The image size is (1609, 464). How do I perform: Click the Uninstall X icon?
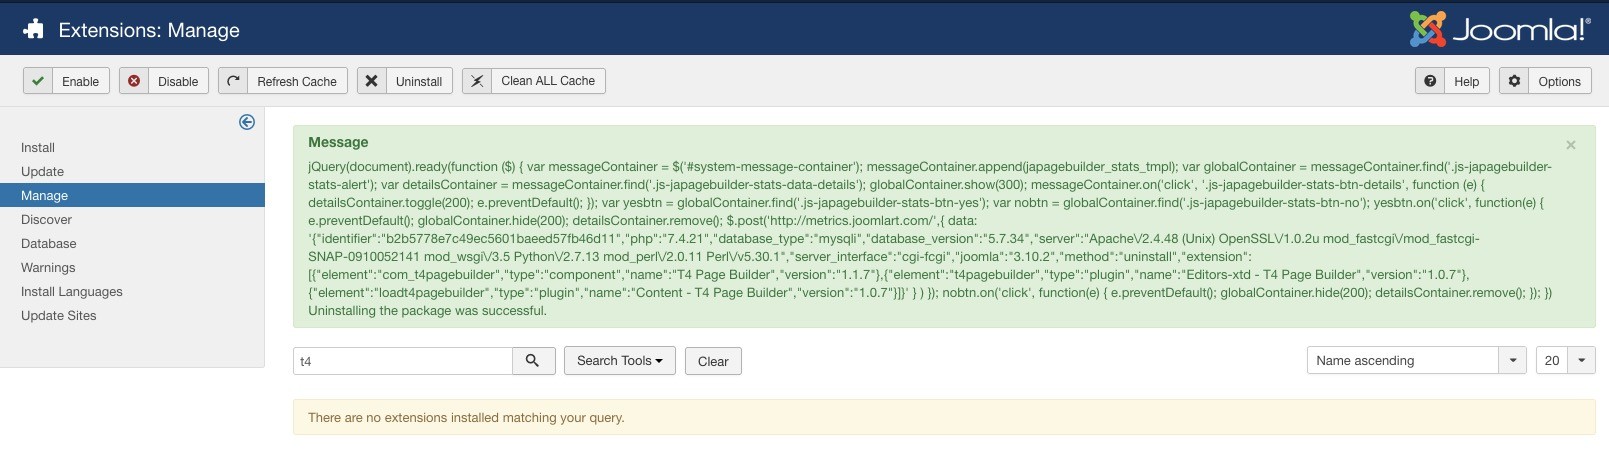click(x=371, y=81)
